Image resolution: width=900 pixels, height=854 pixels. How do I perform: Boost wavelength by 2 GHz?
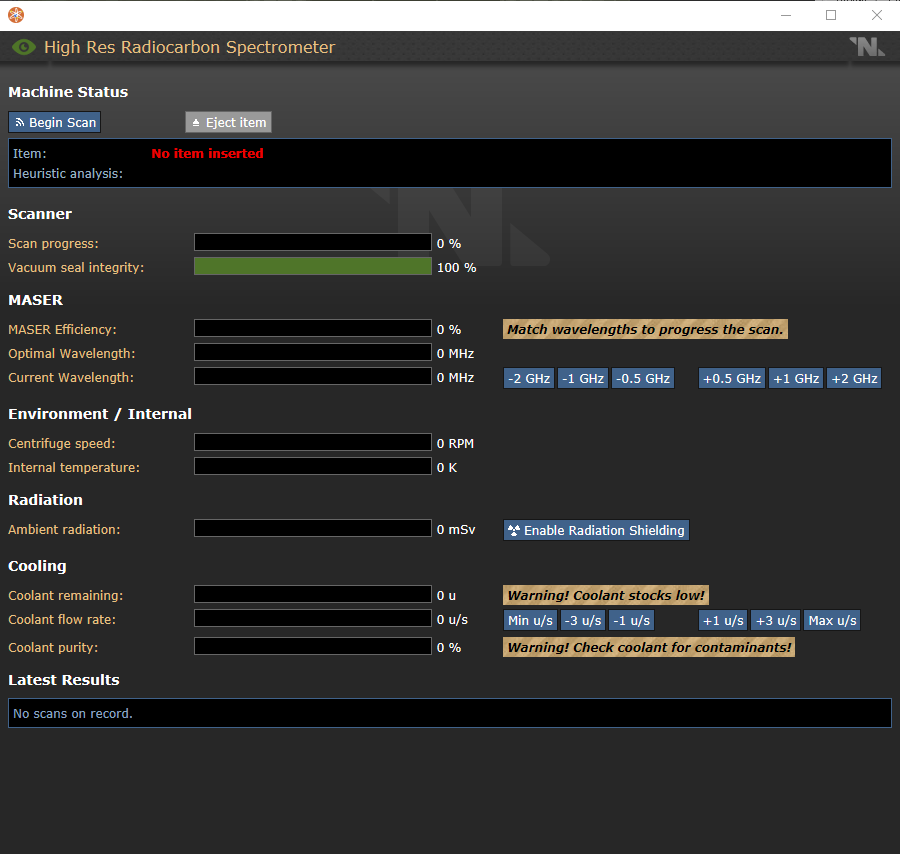pos(854,379)
